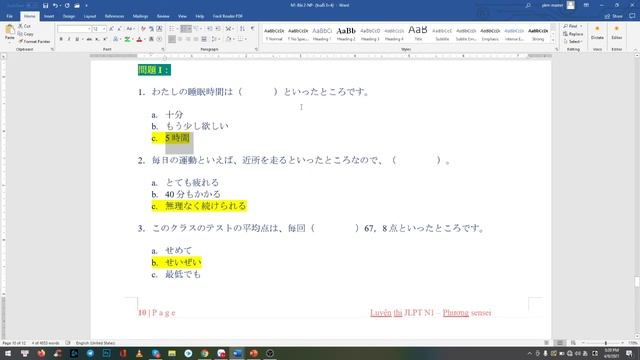Show paragraph marks with the pilcrow icon
Image resolution: width=640 pixels, height=360 pixels.
point(253,29)
